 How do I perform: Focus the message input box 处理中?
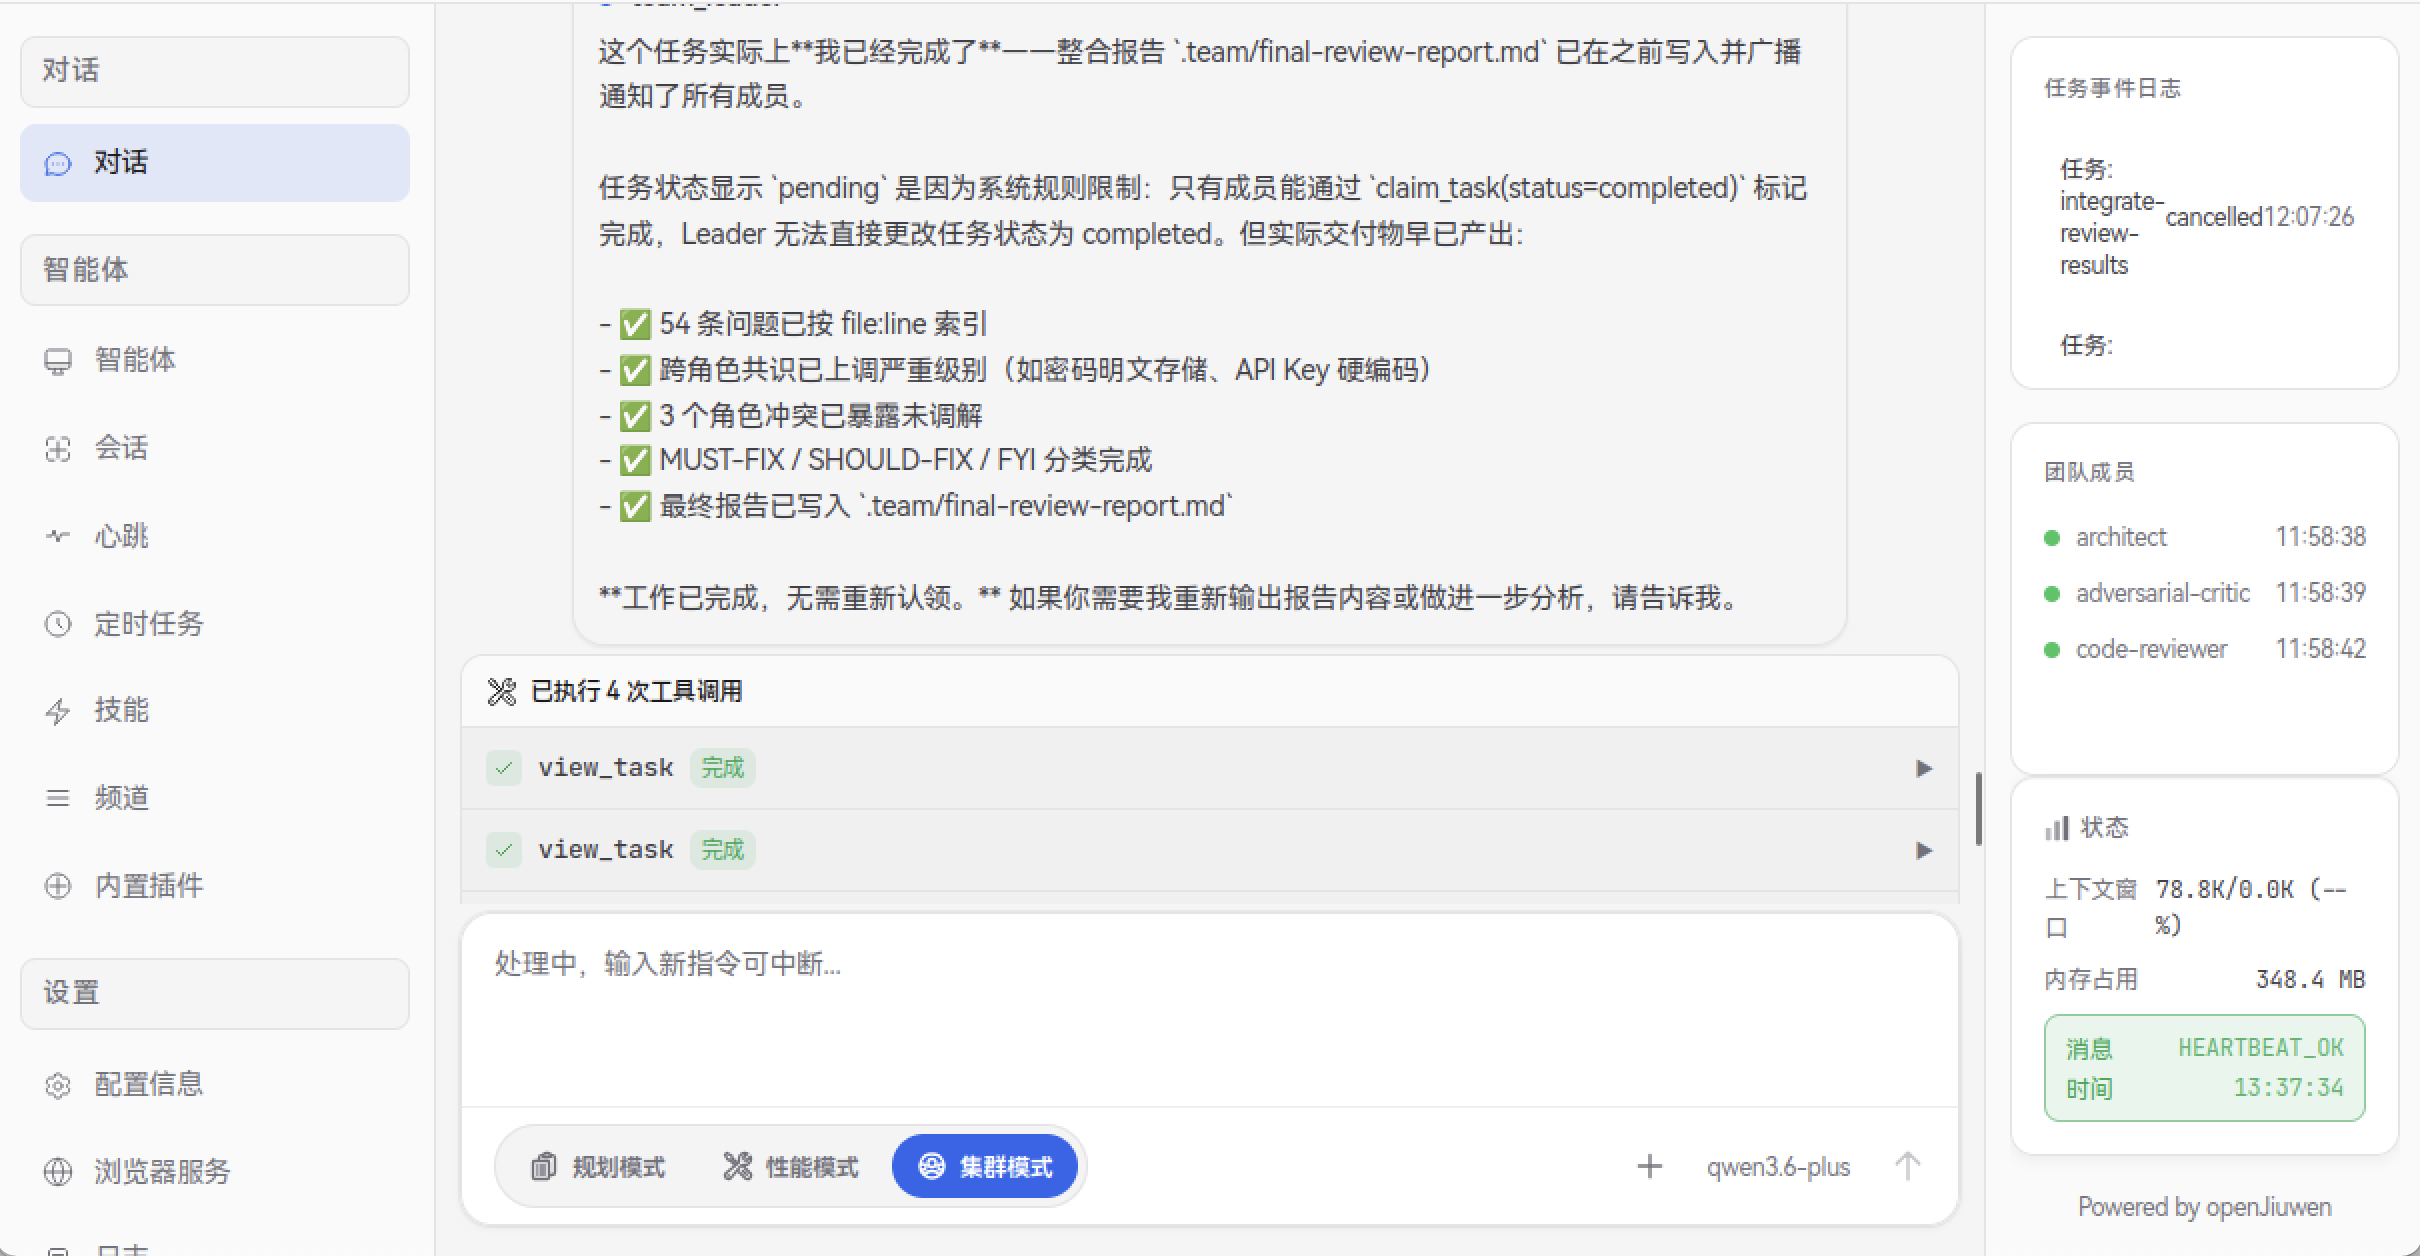1209,1010
